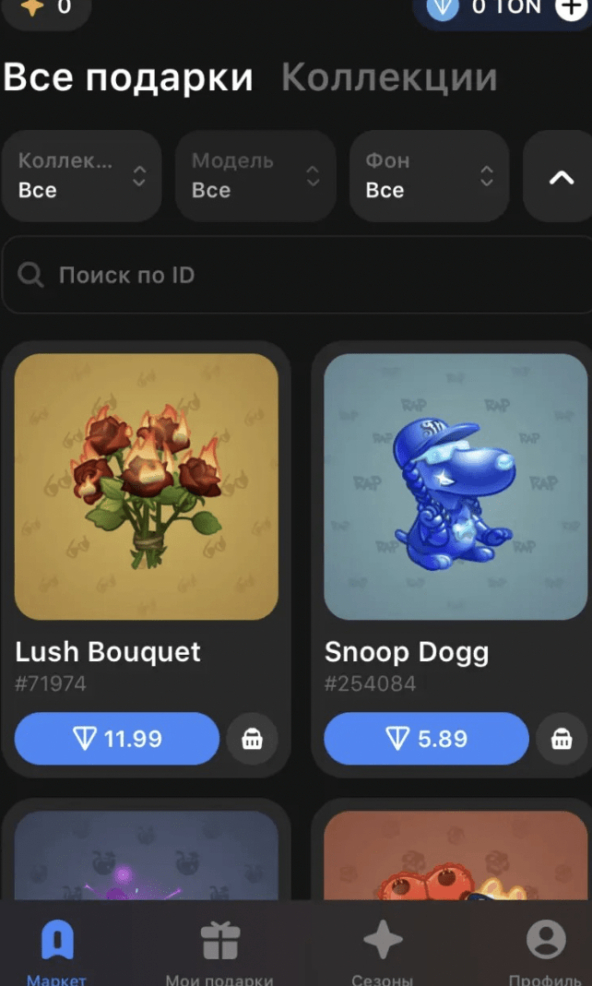592x986 pixels.
Task: Open Сезоны star icon
Action: coord(383,941)
